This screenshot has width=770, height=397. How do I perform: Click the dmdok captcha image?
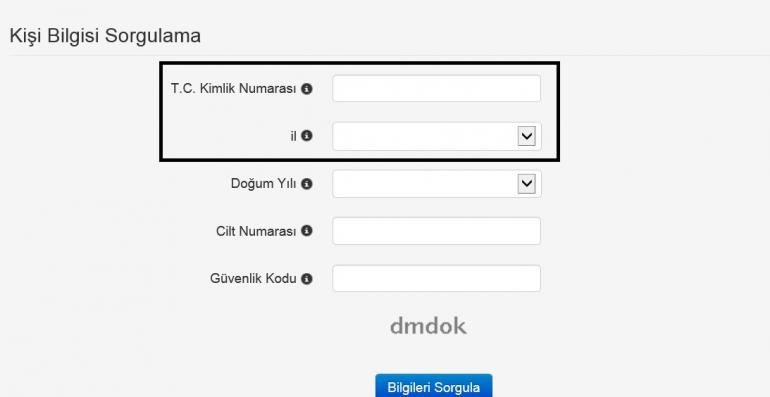[x=428, y=326]
